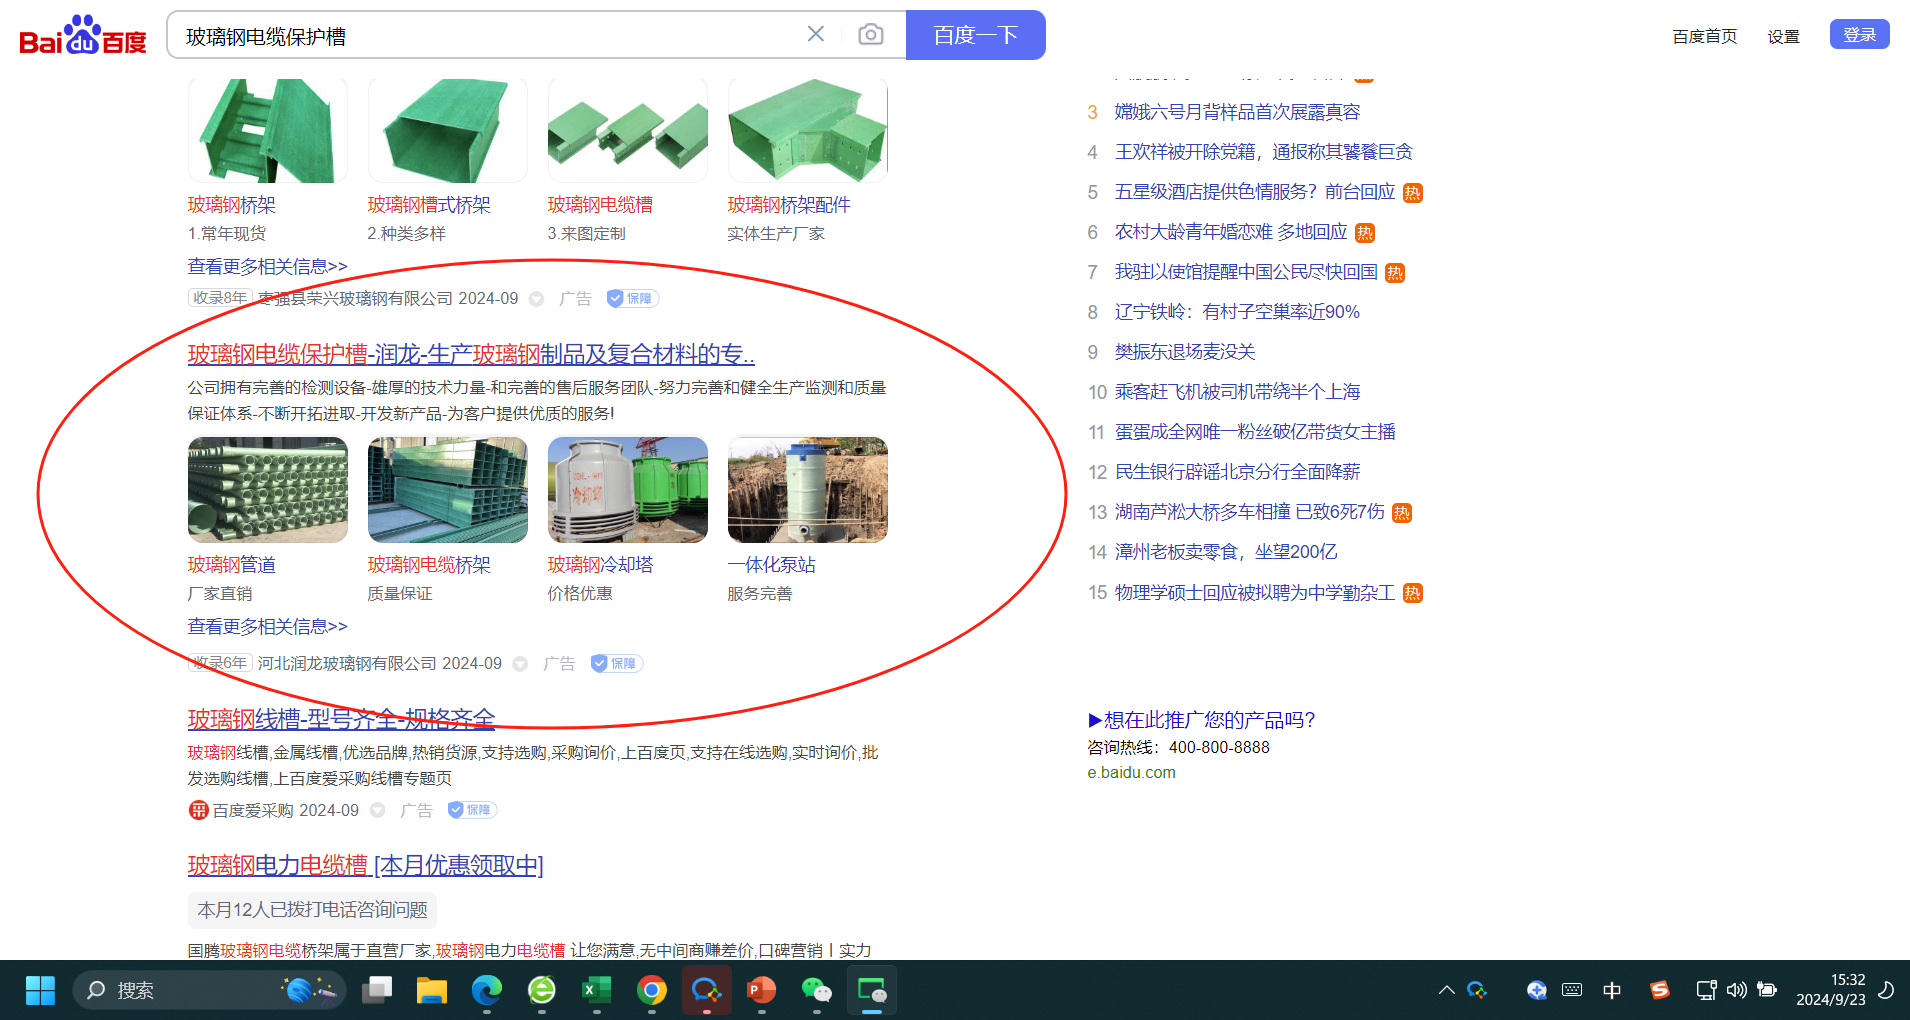
Task: Open the Baidu logo home link
Action: click(x=83, y=36)
